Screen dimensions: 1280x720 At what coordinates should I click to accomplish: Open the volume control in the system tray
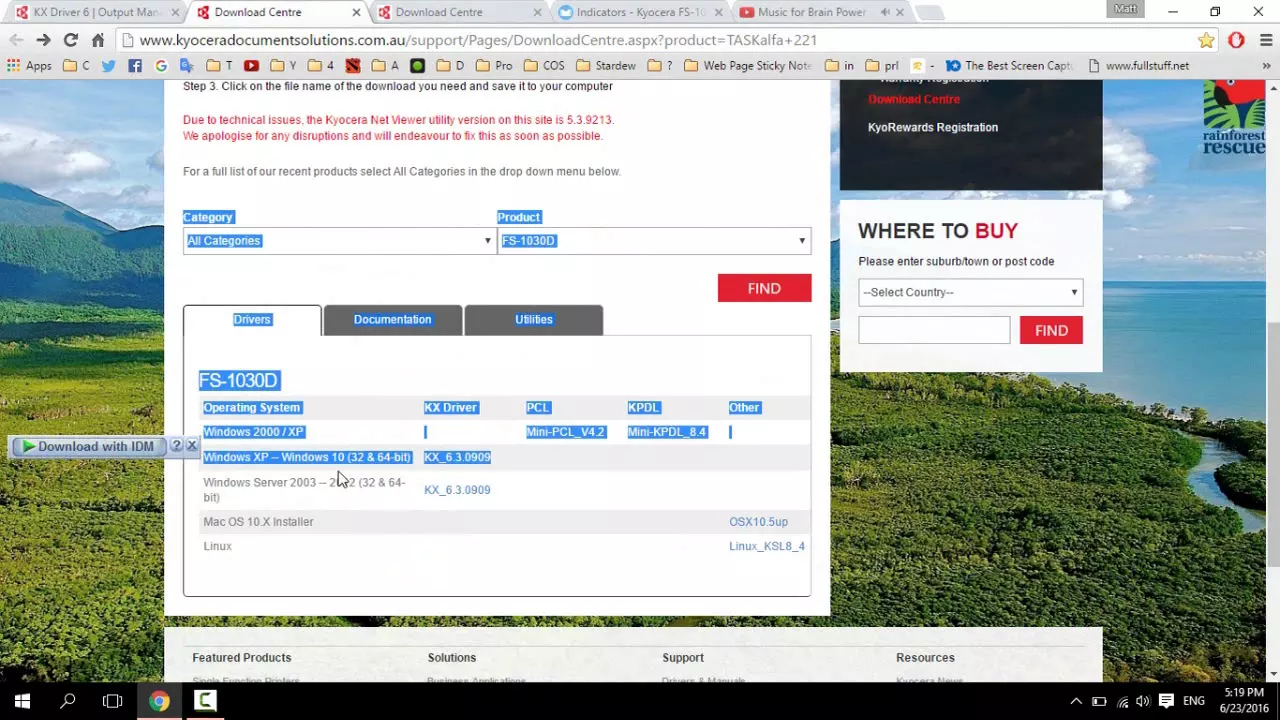tap(1142, 701)
